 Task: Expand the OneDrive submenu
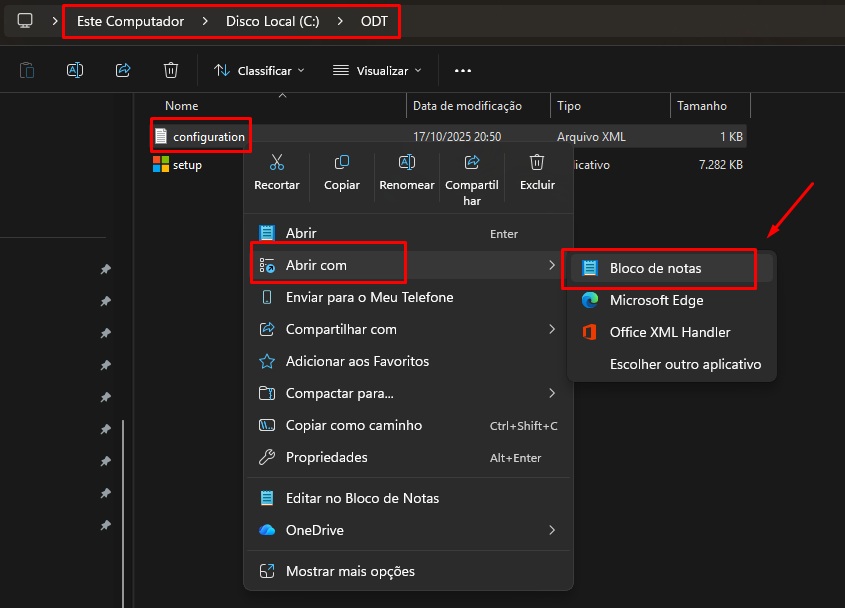(x=408, y=530)
